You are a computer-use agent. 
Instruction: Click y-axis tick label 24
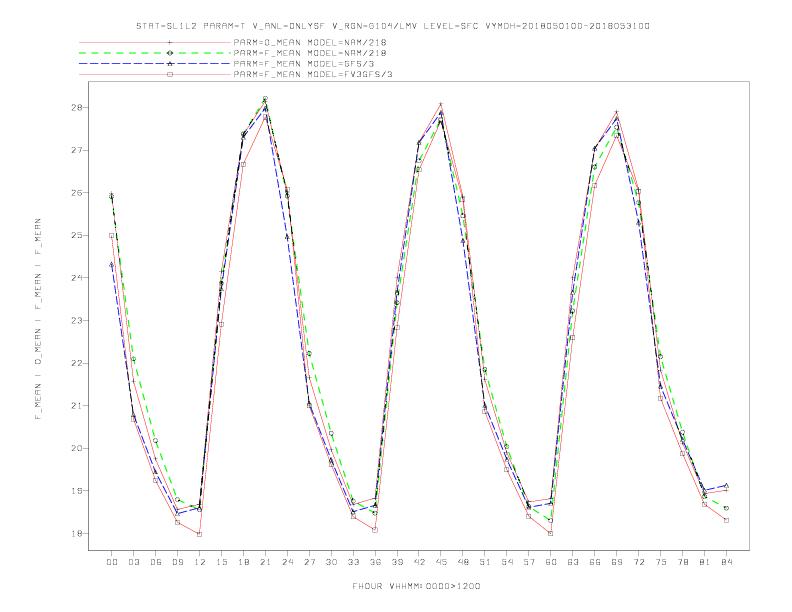click(77, 278)
